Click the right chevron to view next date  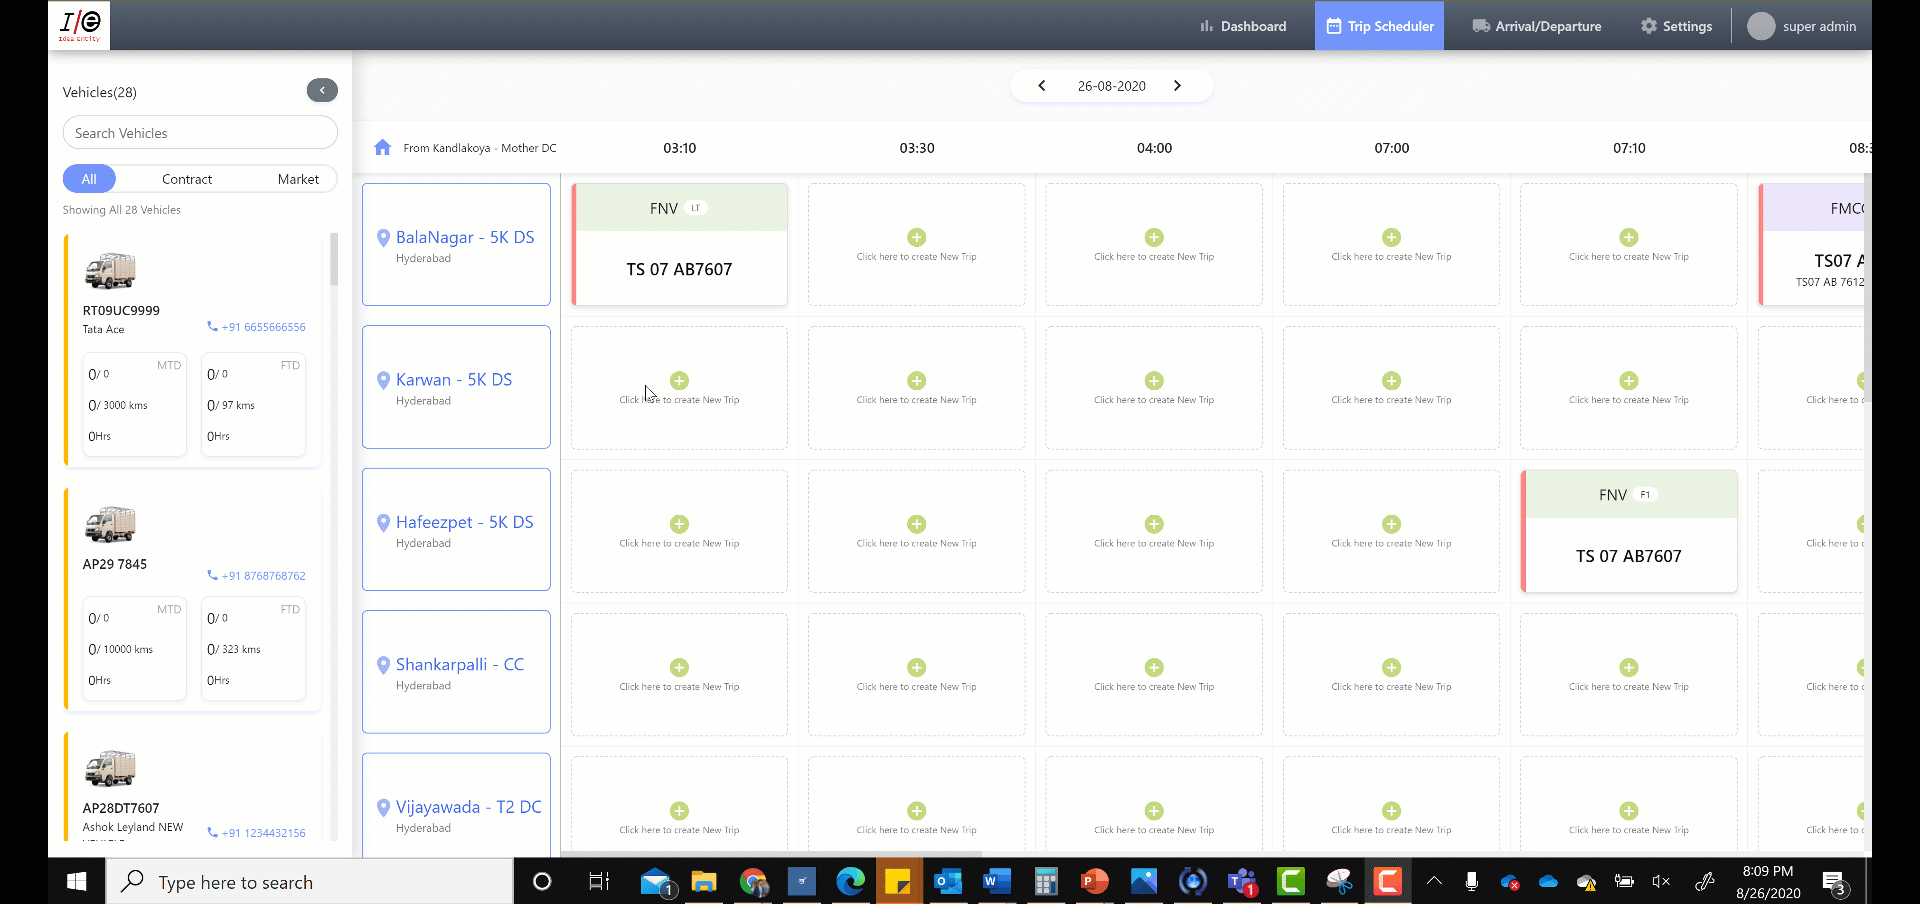[1177, 85]
